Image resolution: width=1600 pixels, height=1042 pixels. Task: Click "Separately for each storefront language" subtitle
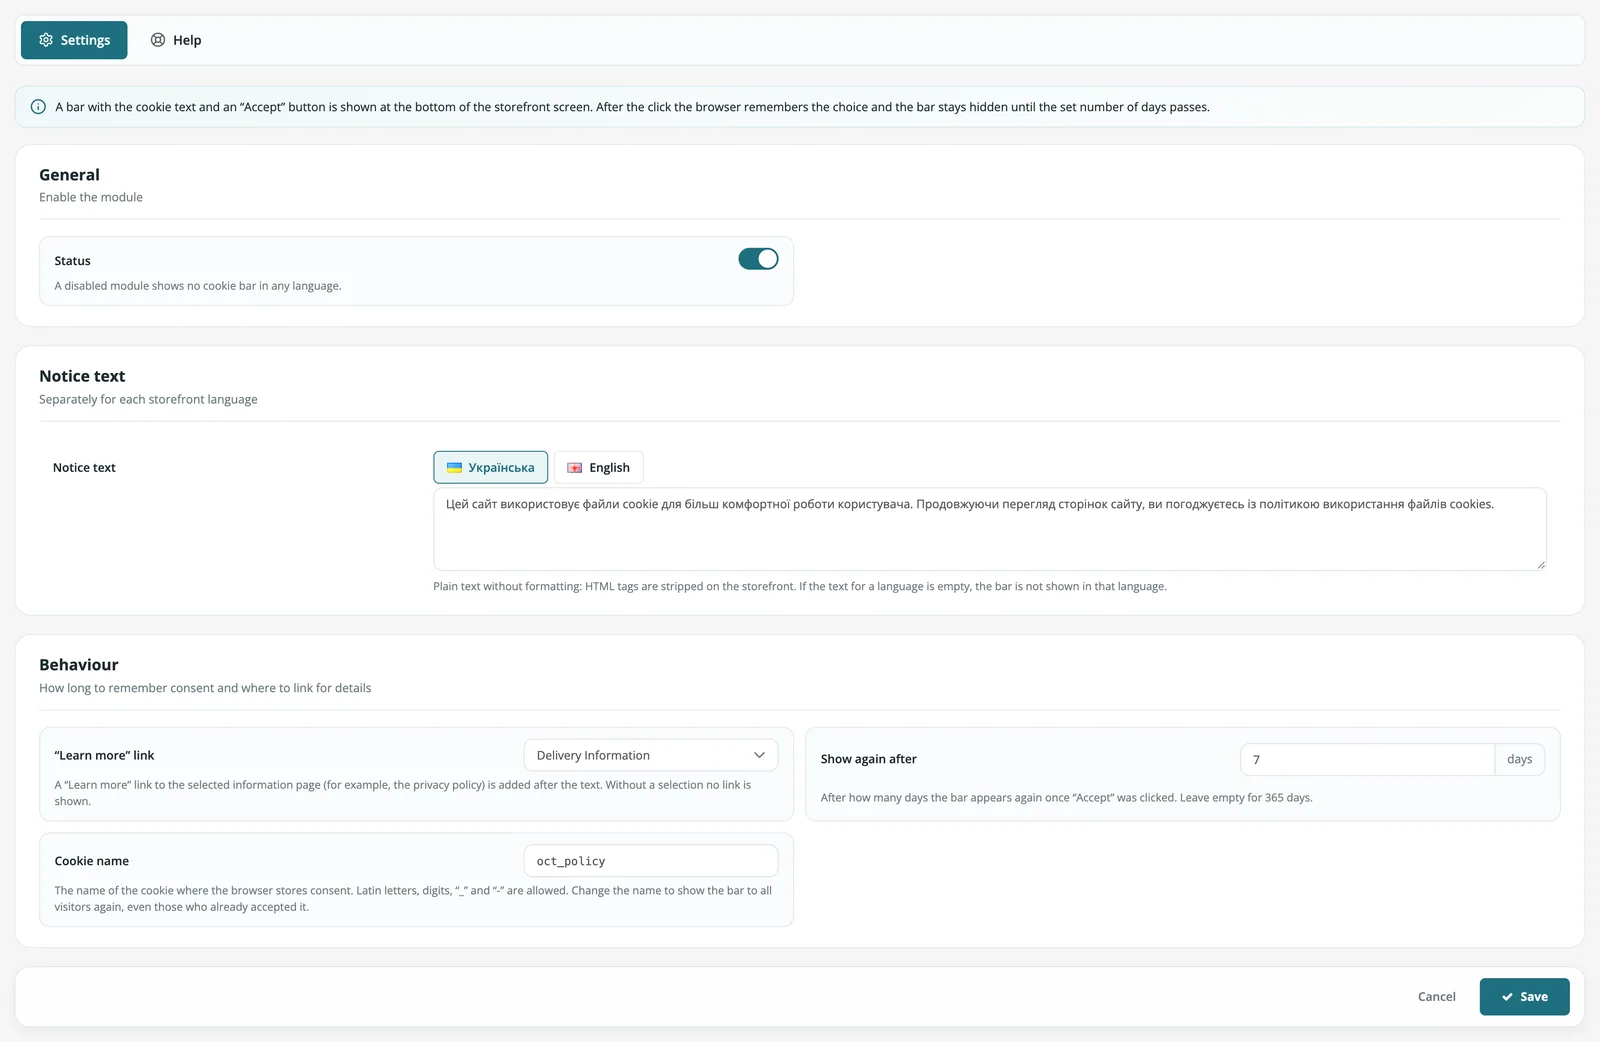point(148,399)
